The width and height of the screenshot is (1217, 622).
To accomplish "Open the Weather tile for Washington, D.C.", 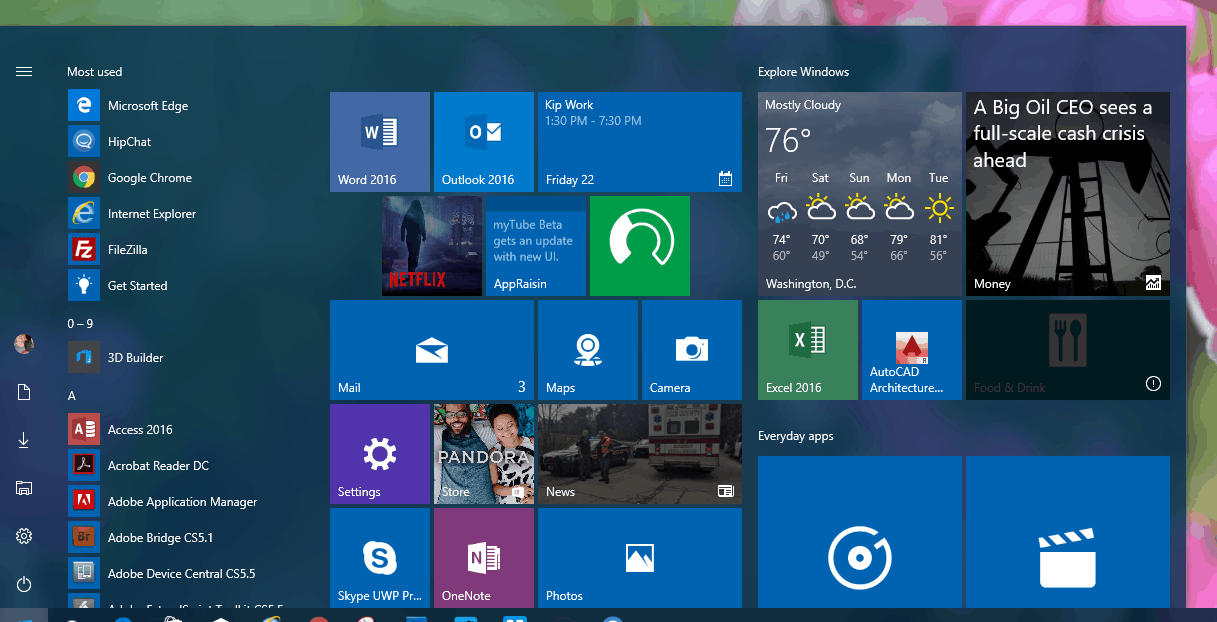I will coord(860,194).
